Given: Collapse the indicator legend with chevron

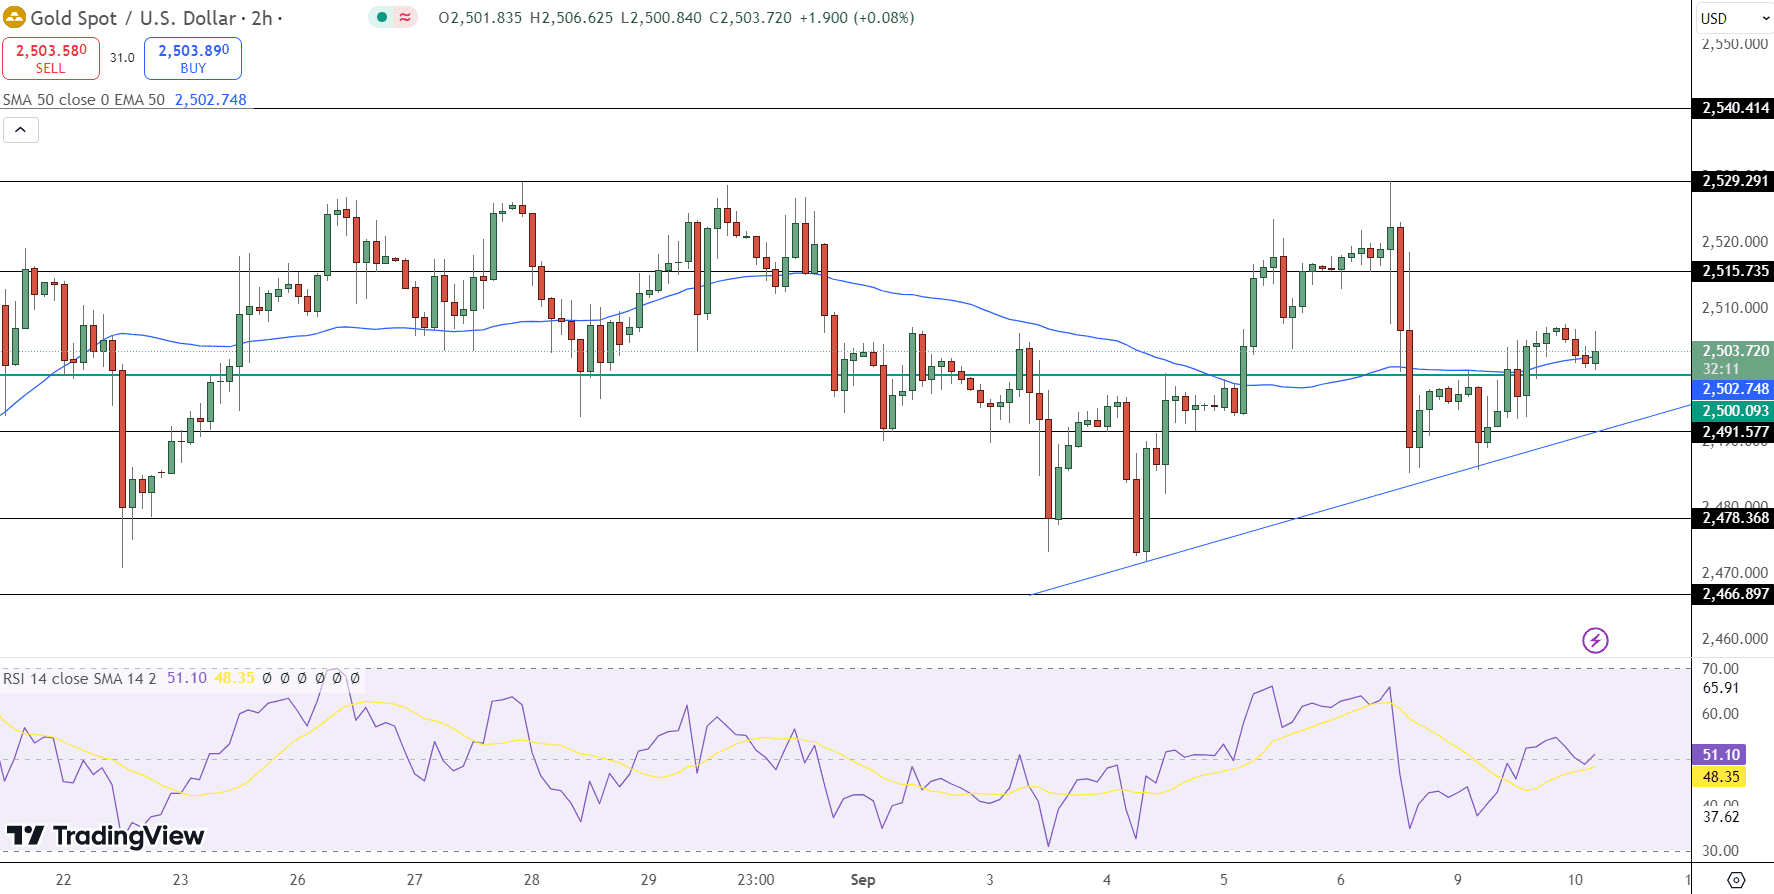Looking at the screenshot, I should tap(21, 130).
